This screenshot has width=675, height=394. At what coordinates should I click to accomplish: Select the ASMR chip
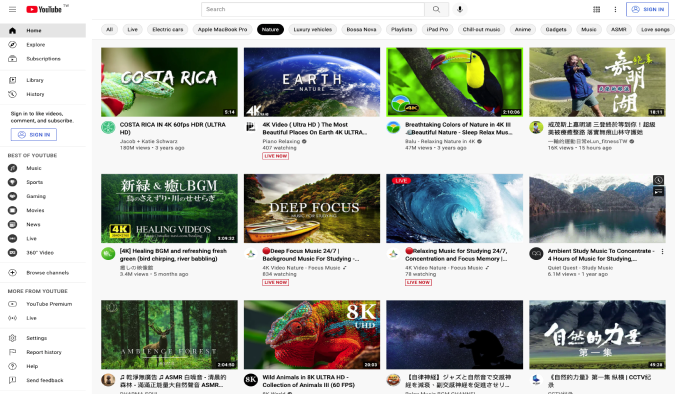(619, 30)
